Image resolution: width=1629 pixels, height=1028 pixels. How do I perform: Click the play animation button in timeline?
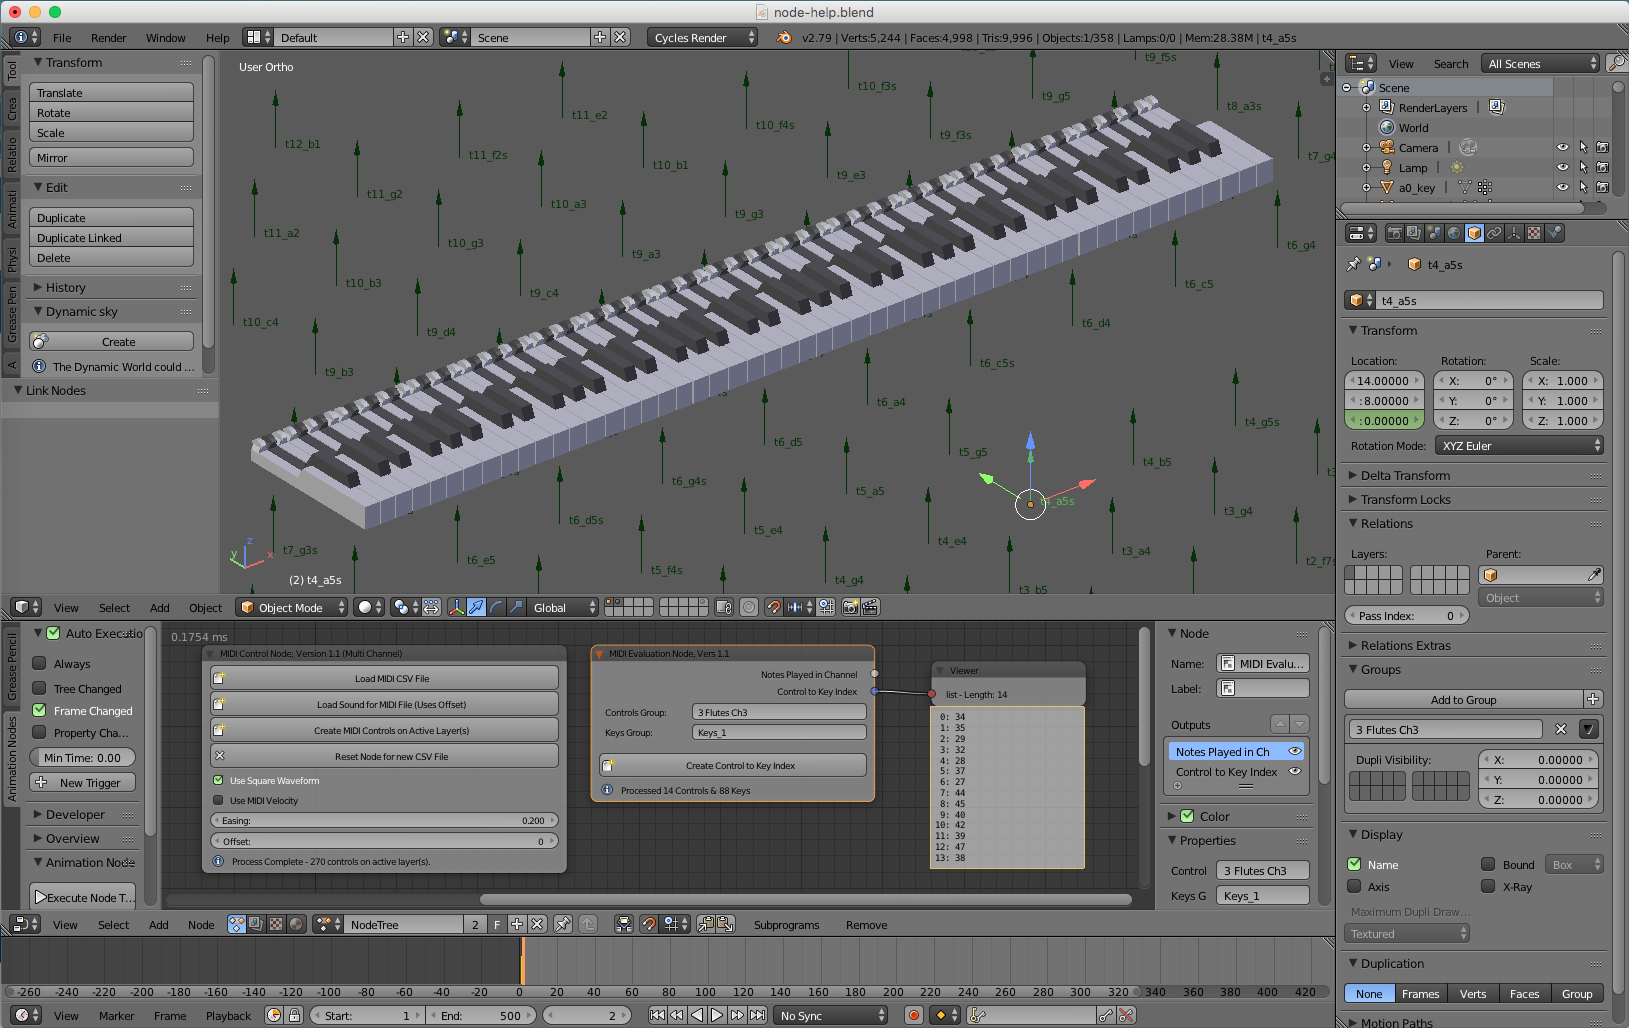(717, 1015)
